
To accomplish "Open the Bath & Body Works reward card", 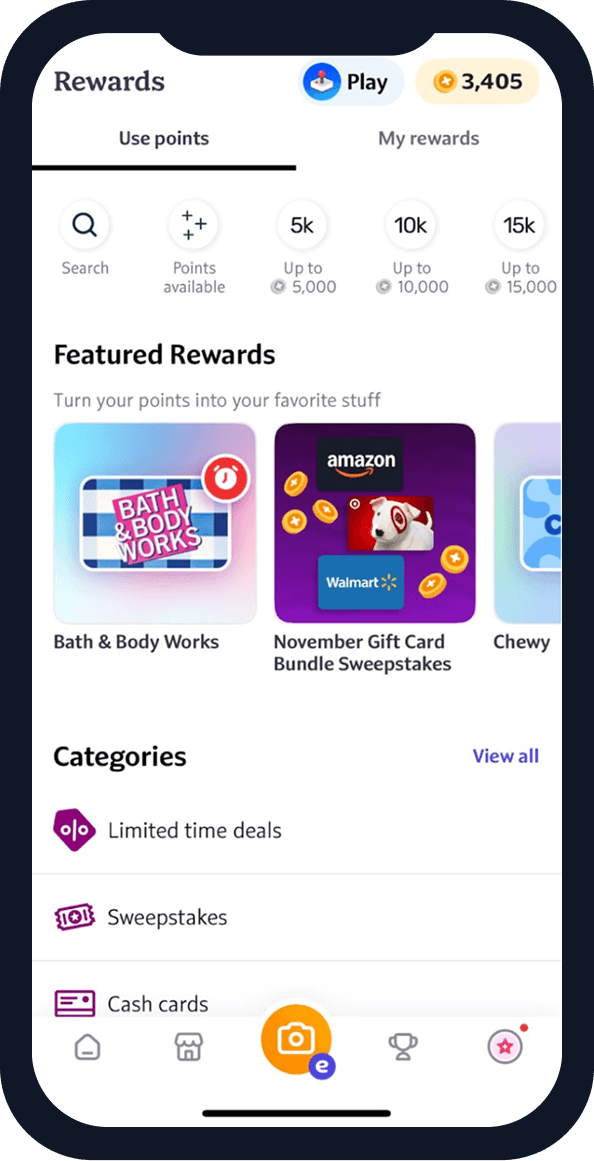I will tap(155, 538).
